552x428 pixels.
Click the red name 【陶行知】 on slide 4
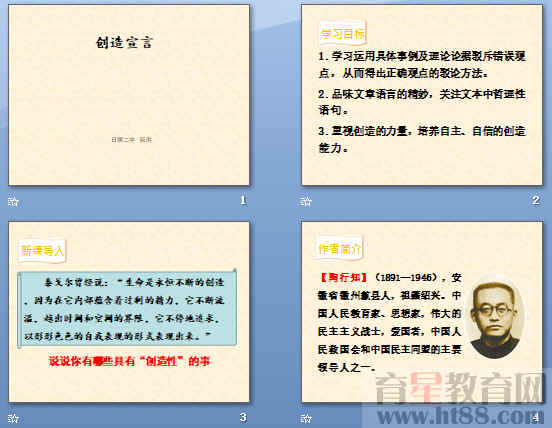pos(344,277)
